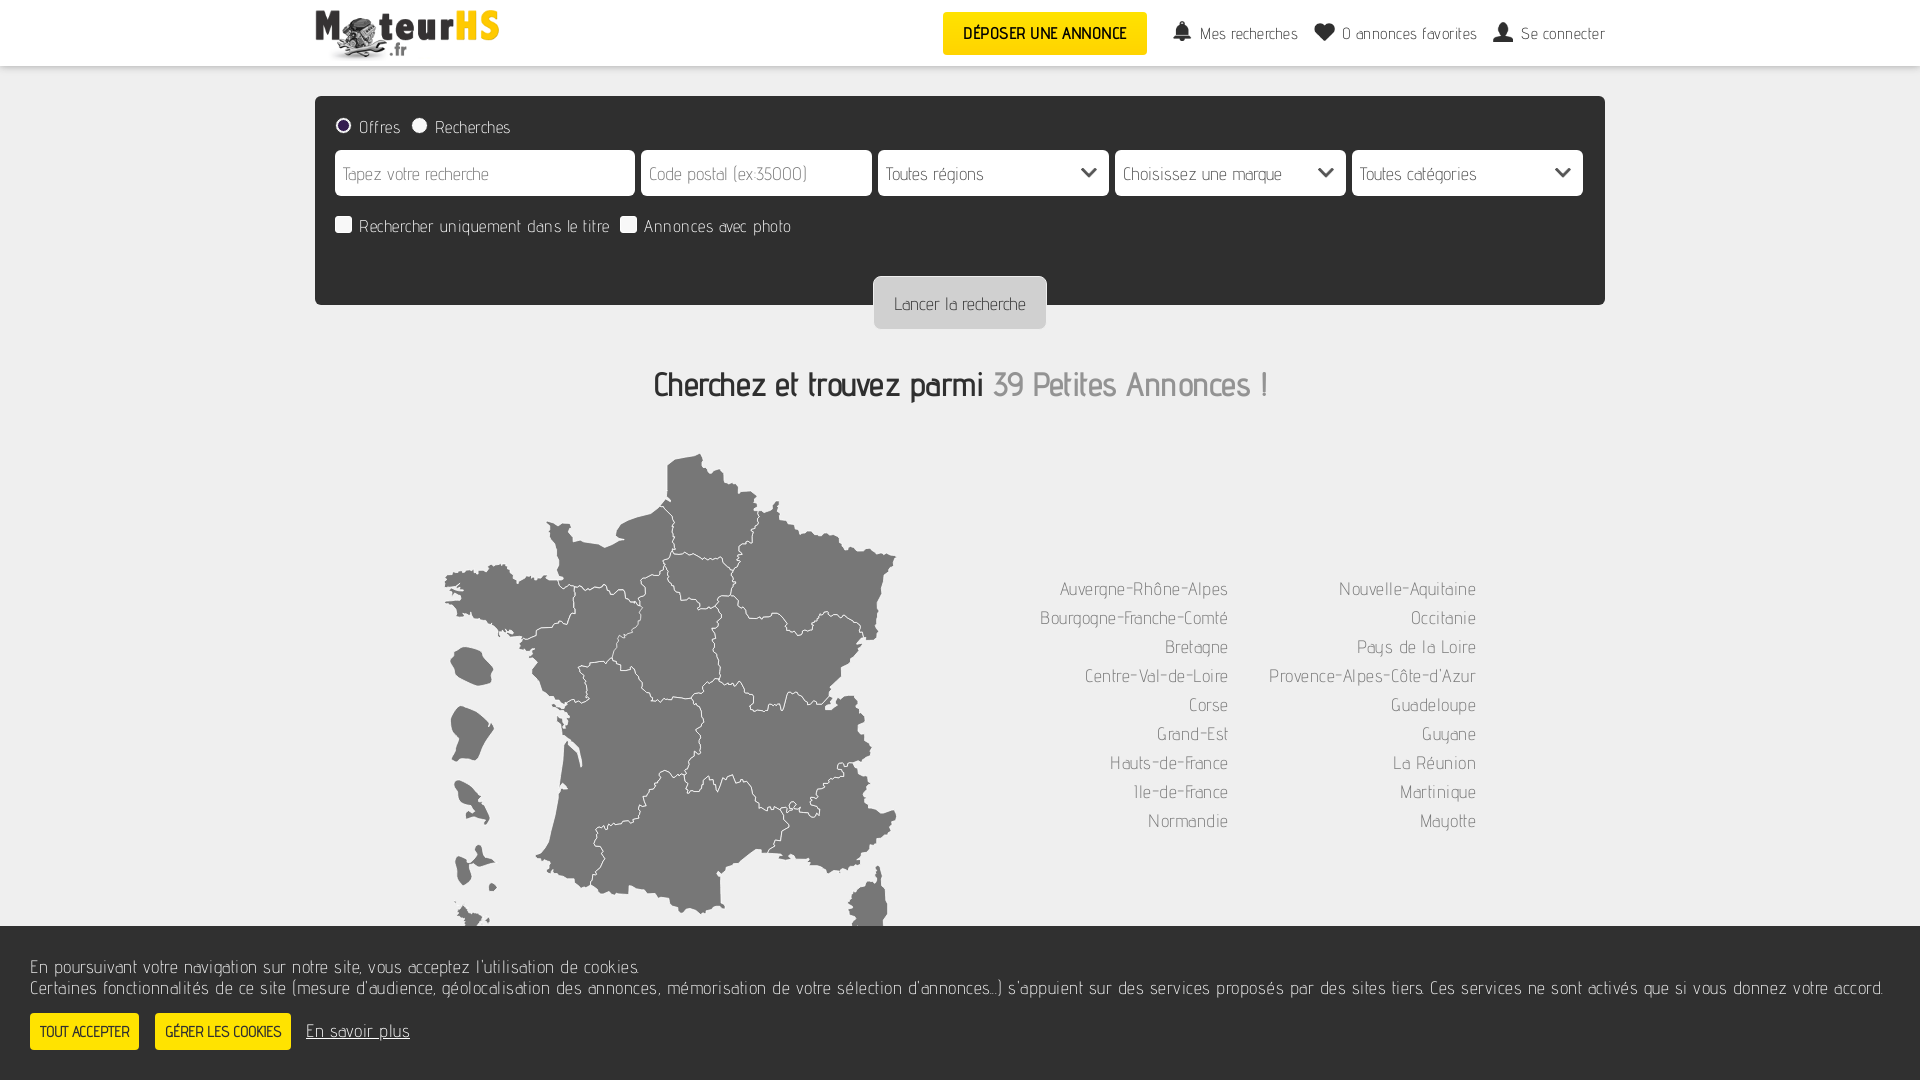Image resolution: width=1920 pixels, height=1080 pixels.
Task: Open the 'Toutes régions' dropdown
Action: tap(992, 173)
